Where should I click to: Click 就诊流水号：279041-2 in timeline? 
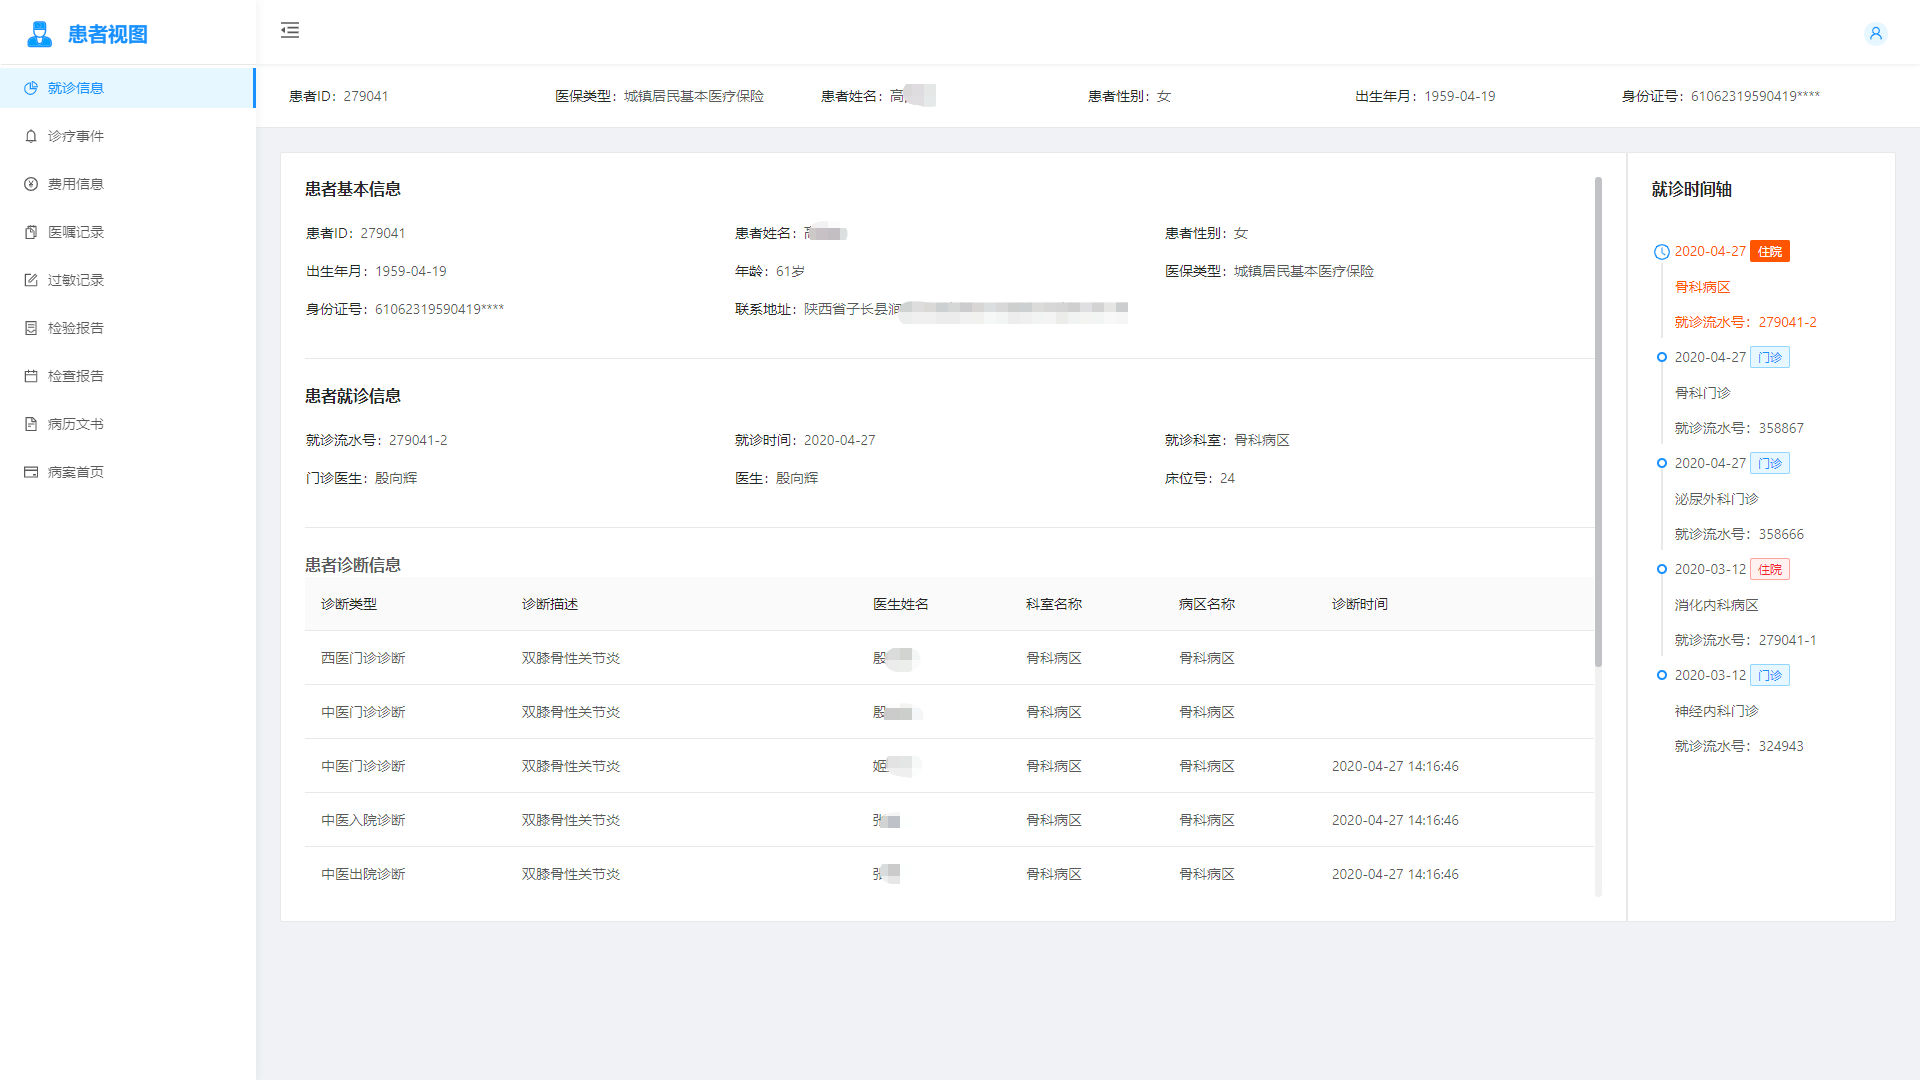1746,322
